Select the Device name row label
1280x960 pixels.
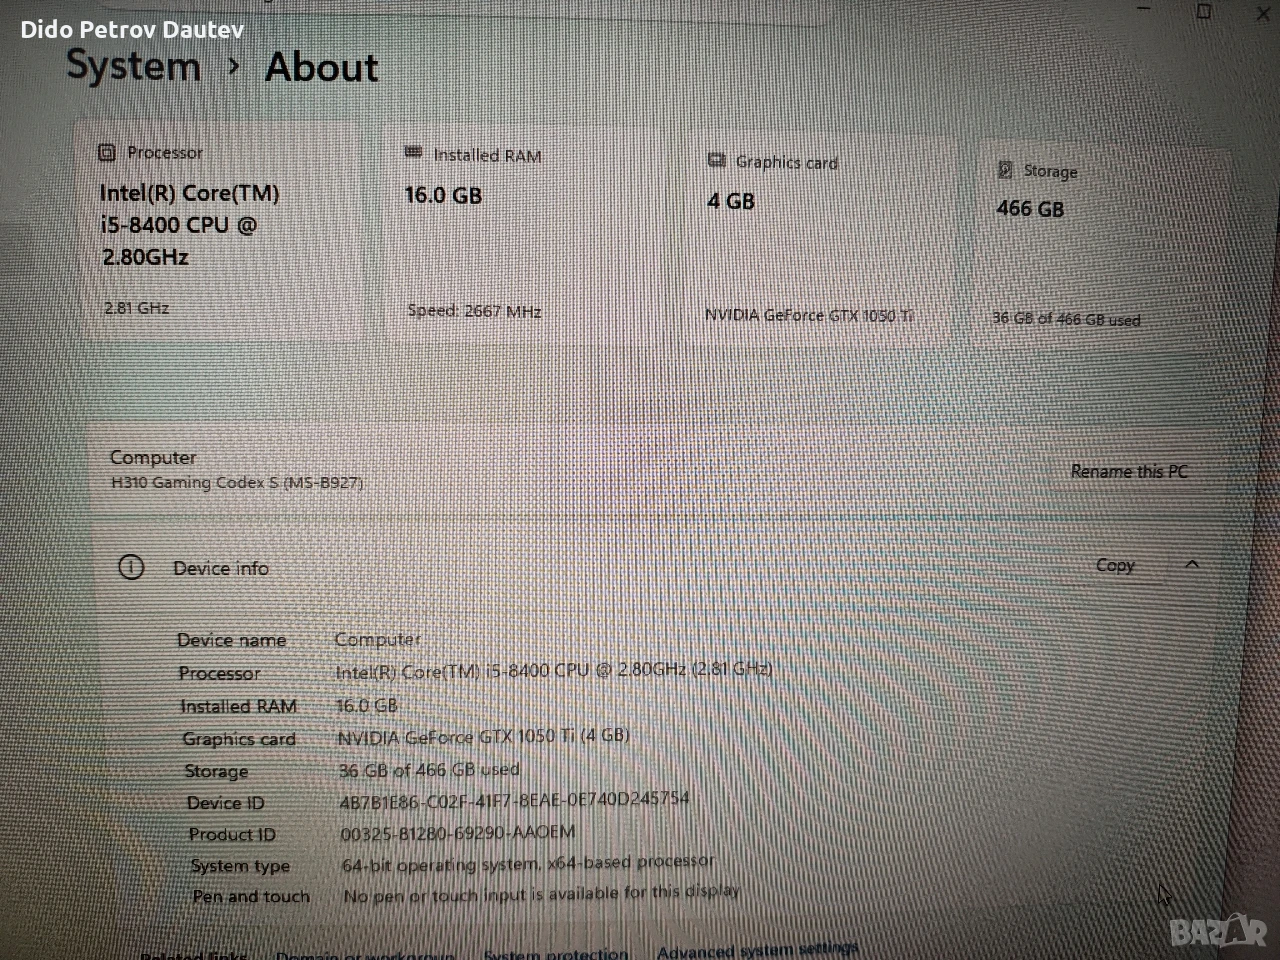pos(232,640)
